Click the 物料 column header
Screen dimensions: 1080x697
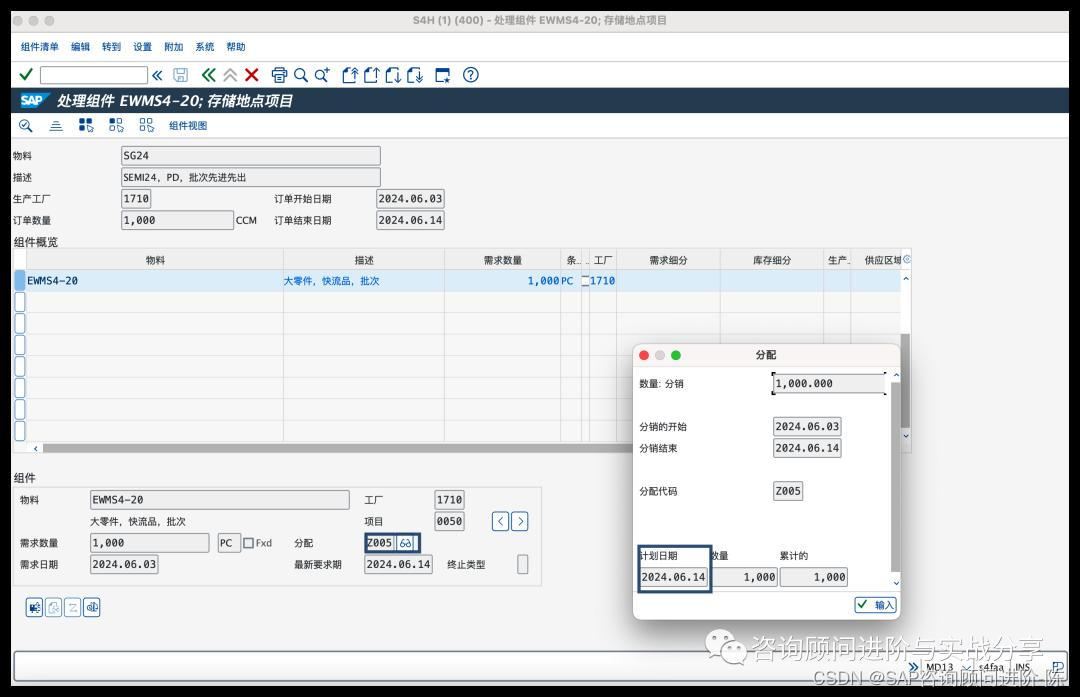pyautogui.click(x=155, y=260)
